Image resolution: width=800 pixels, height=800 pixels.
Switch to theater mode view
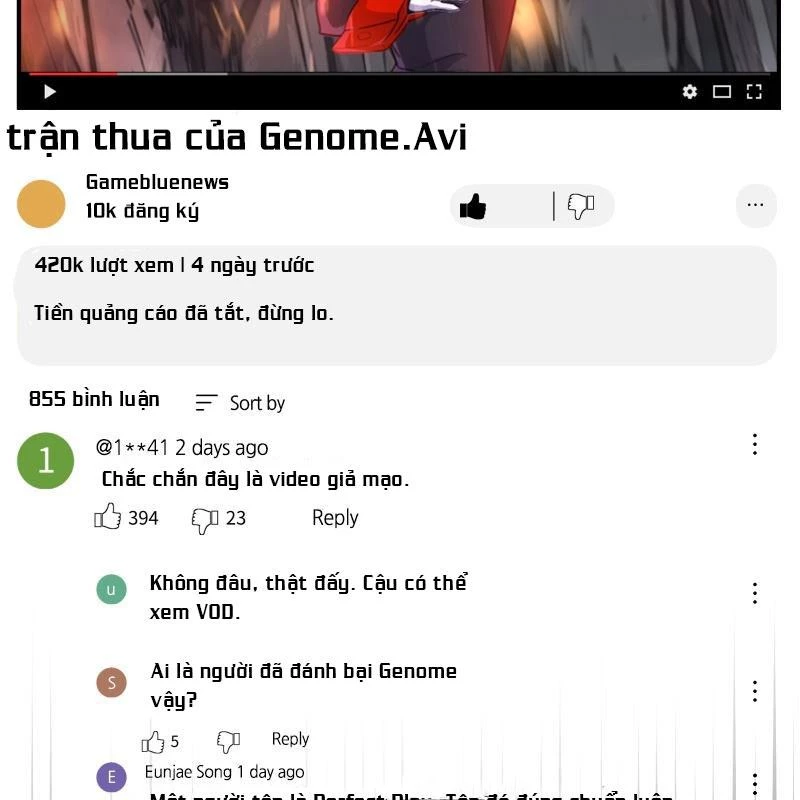[721, 92]
